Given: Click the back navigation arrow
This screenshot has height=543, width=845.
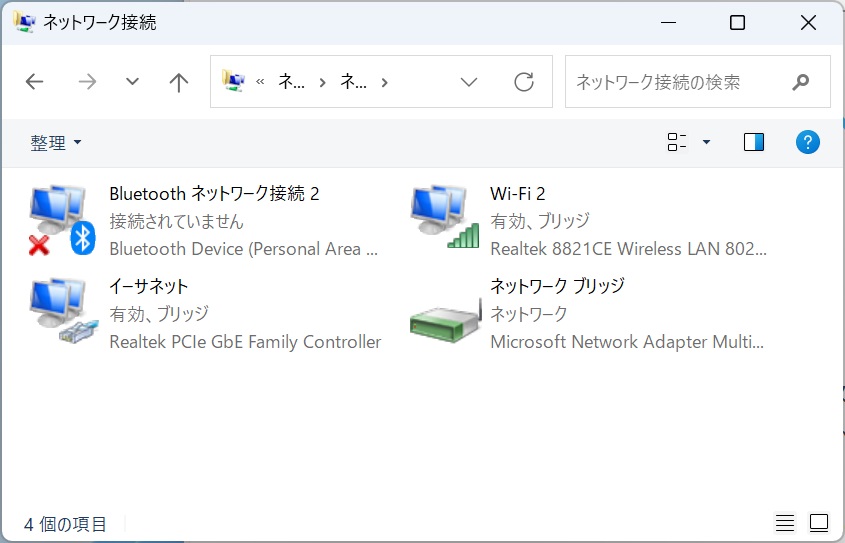Looking at the screenshot, I should (x=35, y=82).
